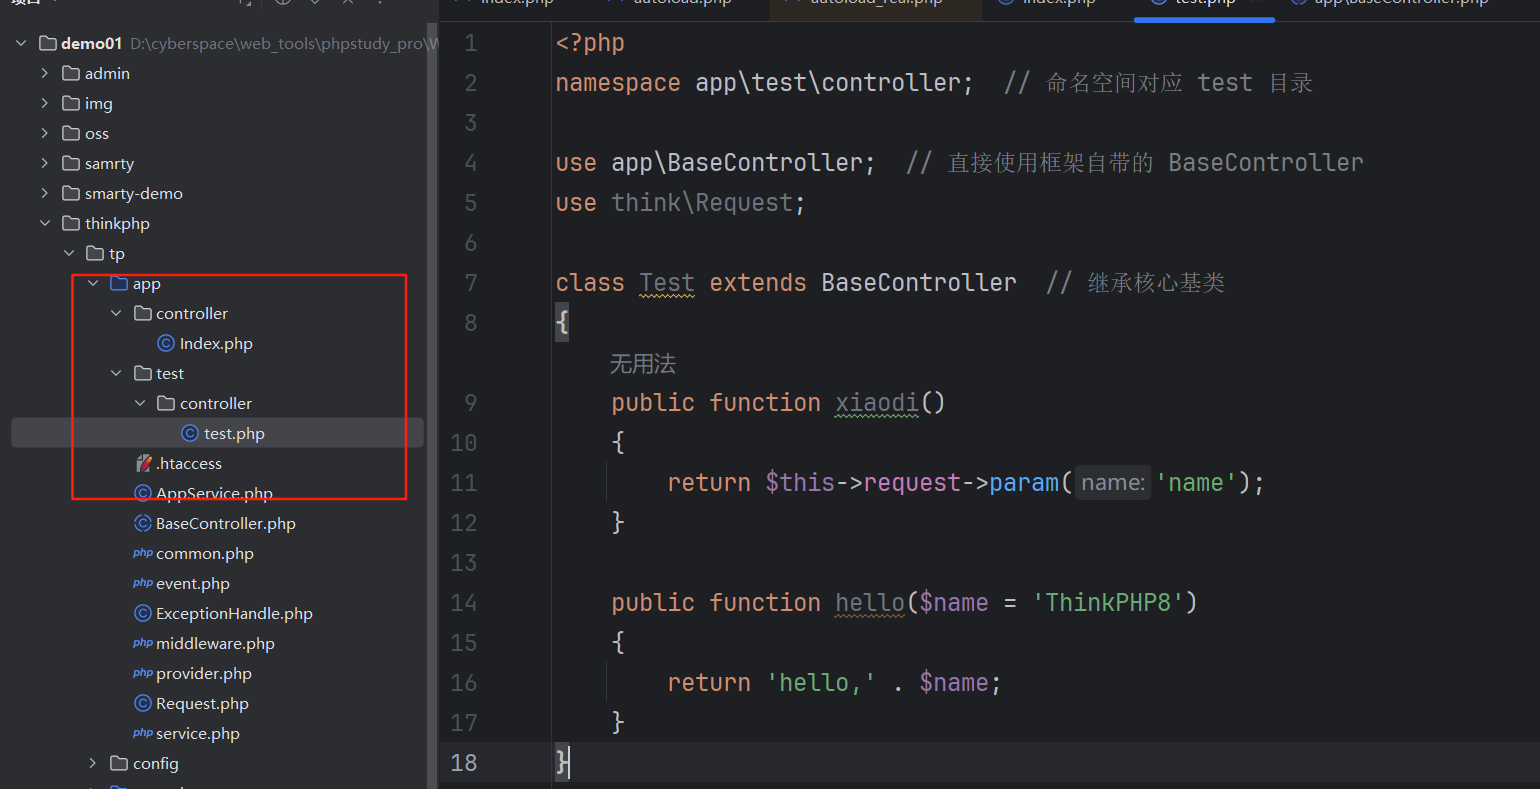Click the app folder icon
This screenshot has width=1540, height=789.
pyautogui.click(x=119, y=283)
